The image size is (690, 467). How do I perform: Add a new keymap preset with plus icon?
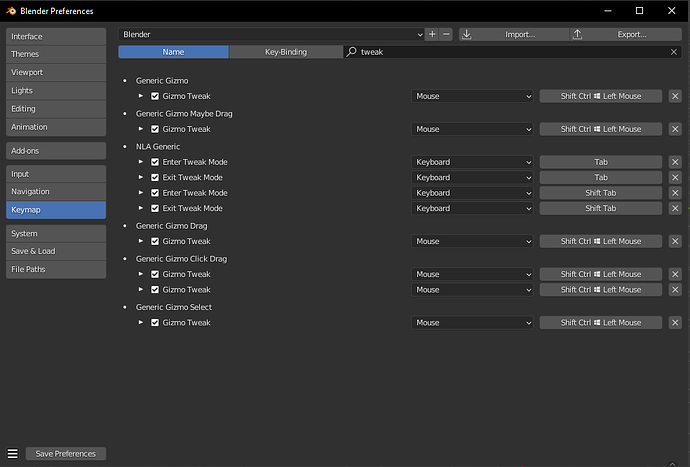[432, 34]
